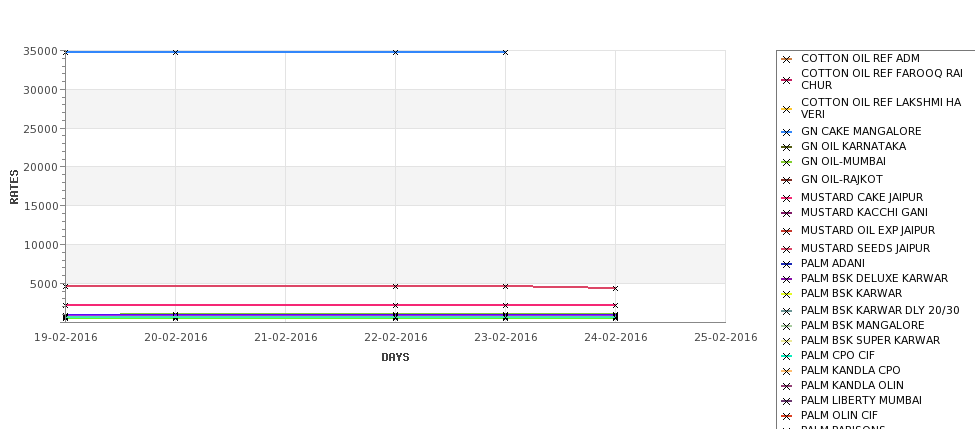Click the COTTON OIL REF ADM legend marker
The width and height of the screenshot is (975, 429).
[787, 59]
